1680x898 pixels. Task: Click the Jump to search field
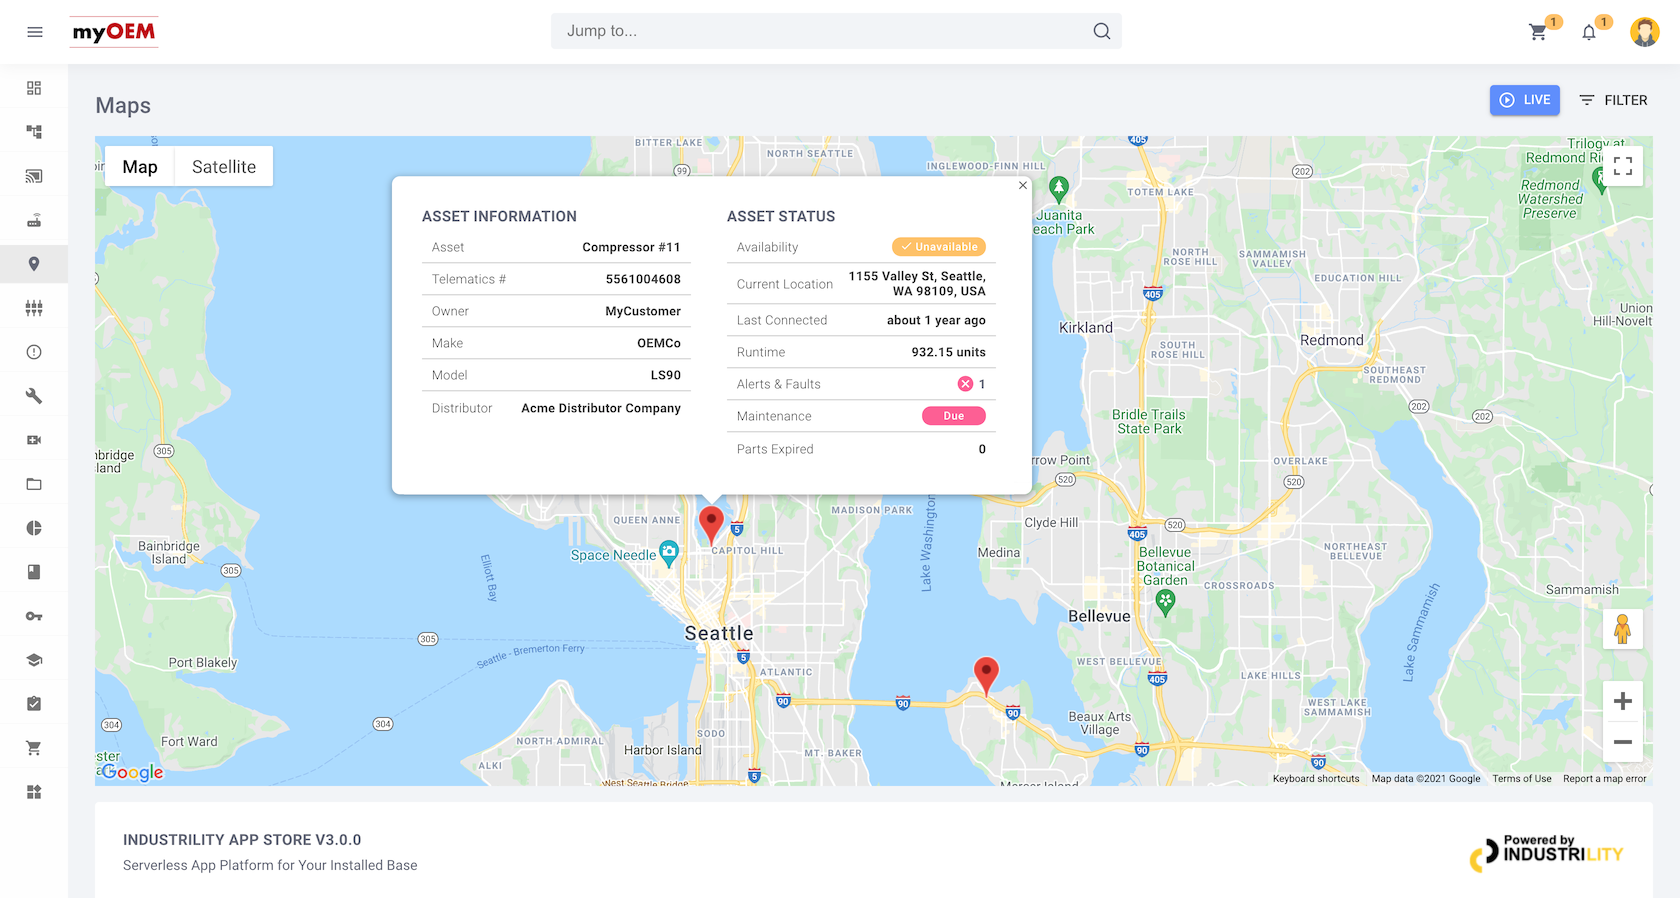point(836,31)
